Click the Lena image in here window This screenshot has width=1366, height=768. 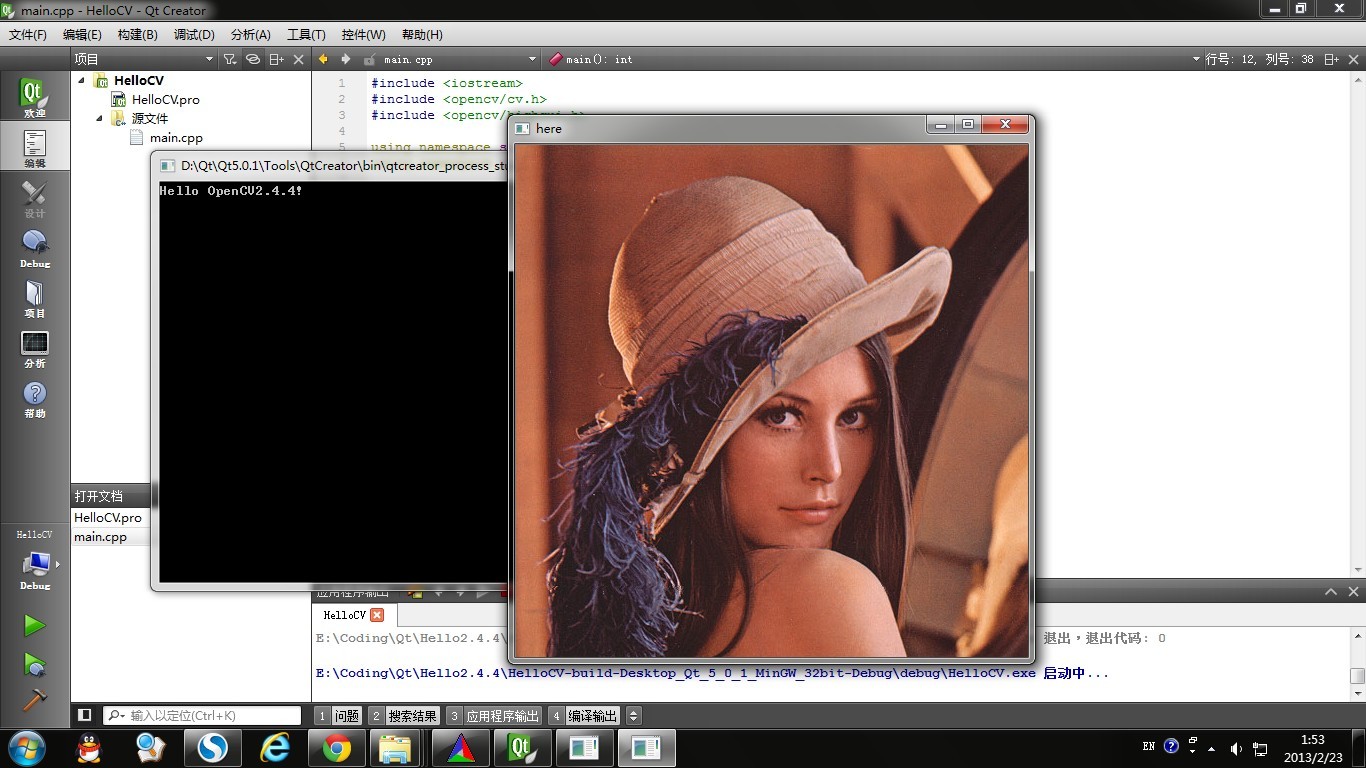click(771, 400)
